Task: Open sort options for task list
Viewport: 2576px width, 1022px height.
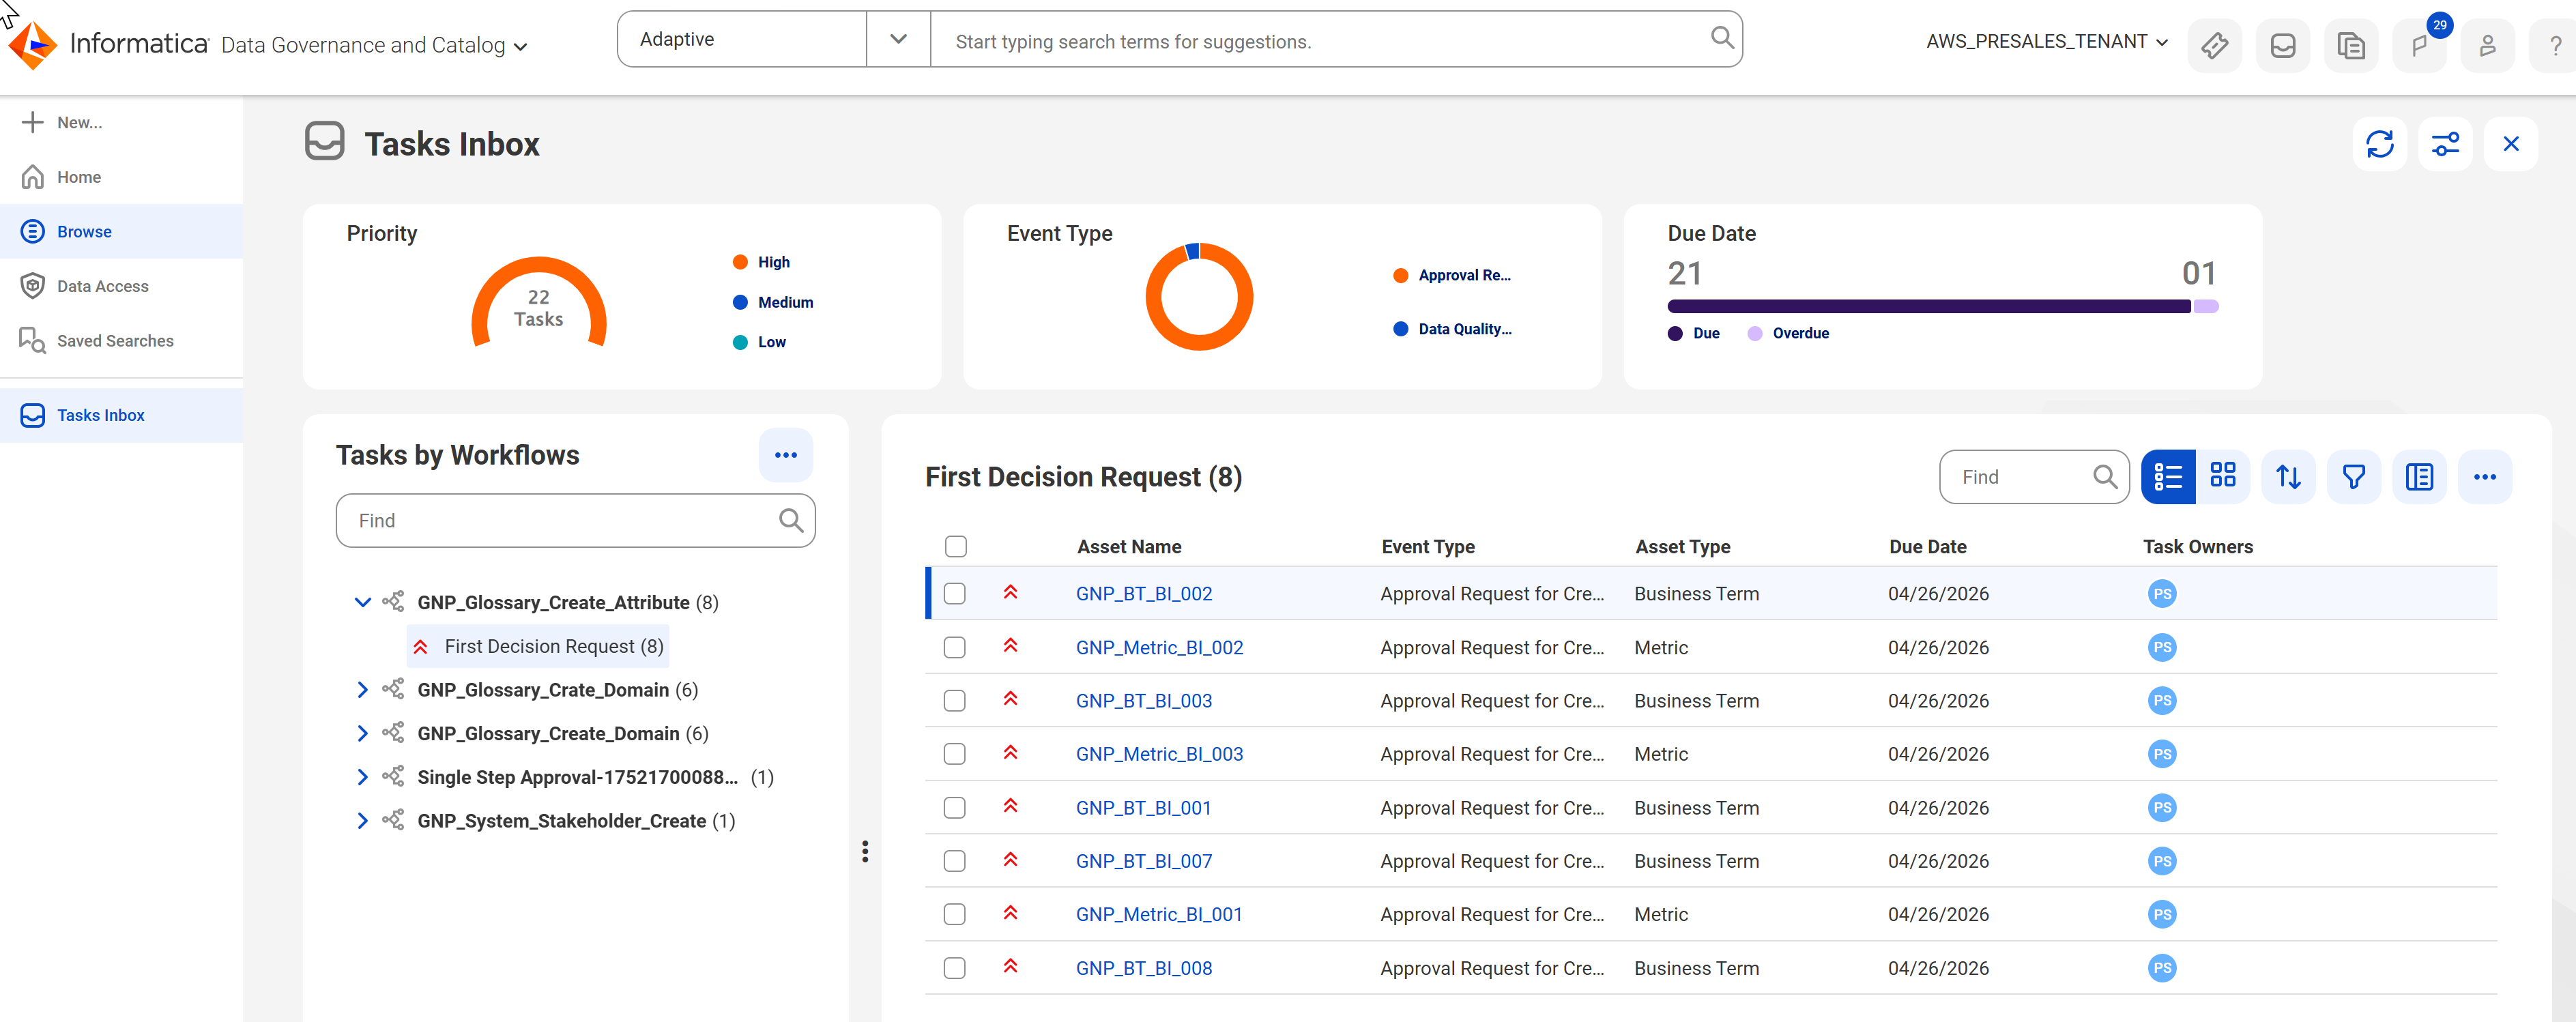Action: click(x=2288, y=477)
